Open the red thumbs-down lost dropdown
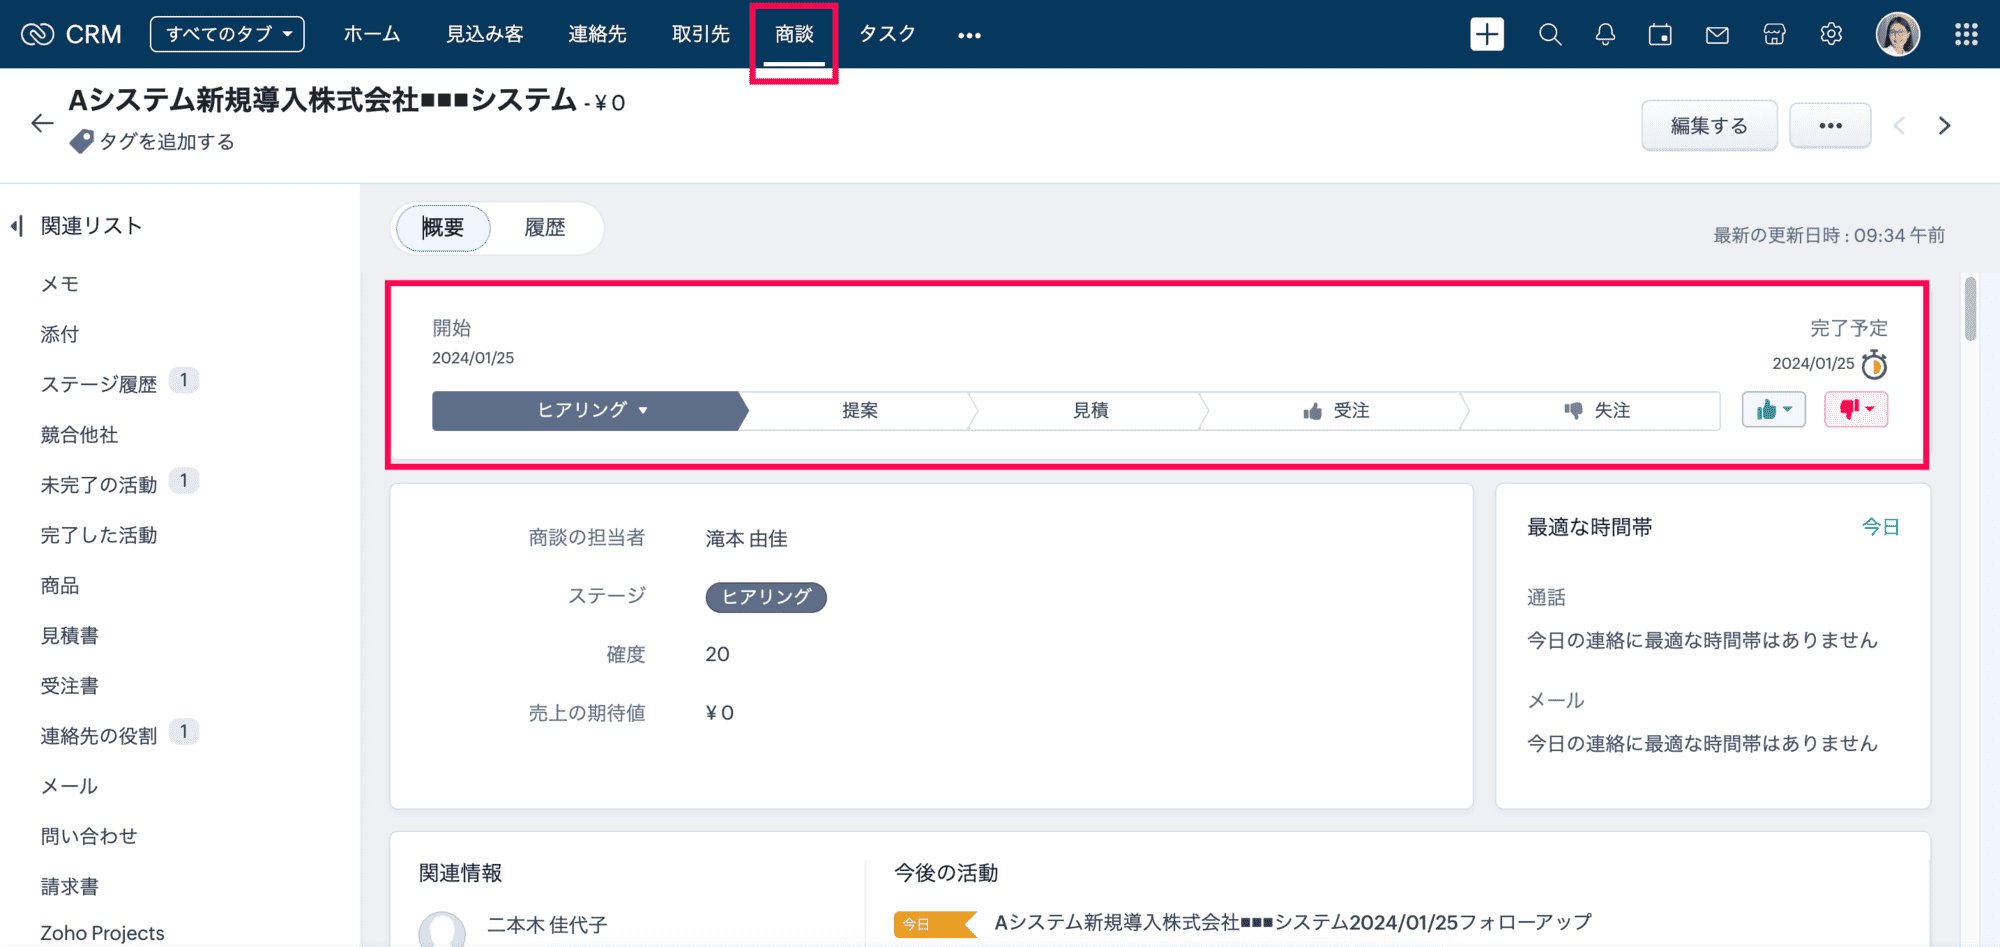Screen dimensions: 2000x947 point(1856,409)
